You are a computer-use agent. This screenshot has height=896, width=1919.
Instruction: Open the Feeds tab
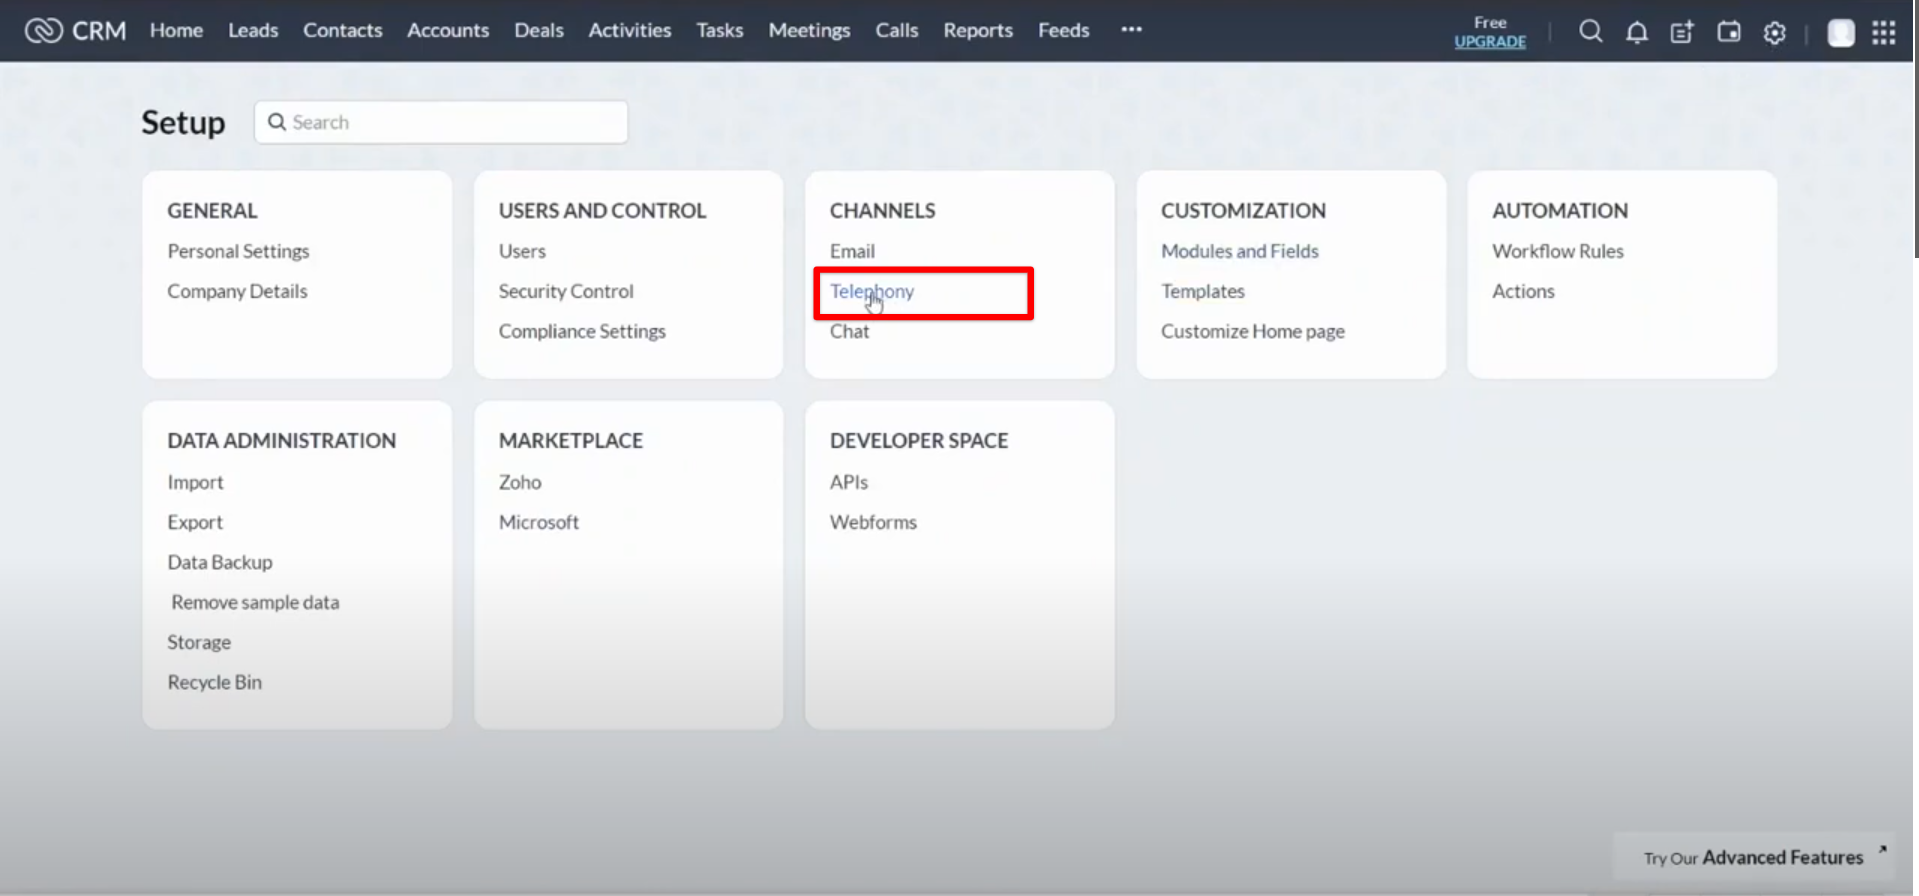tap(1063, 31)
